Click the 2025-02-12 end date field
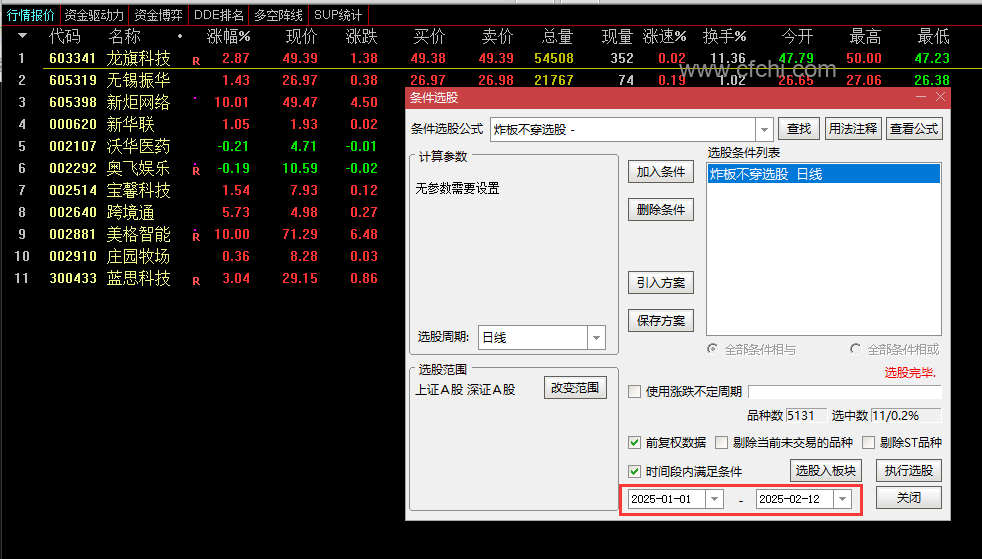The width and height of the screenshot is (982, 559). [795, 499]
